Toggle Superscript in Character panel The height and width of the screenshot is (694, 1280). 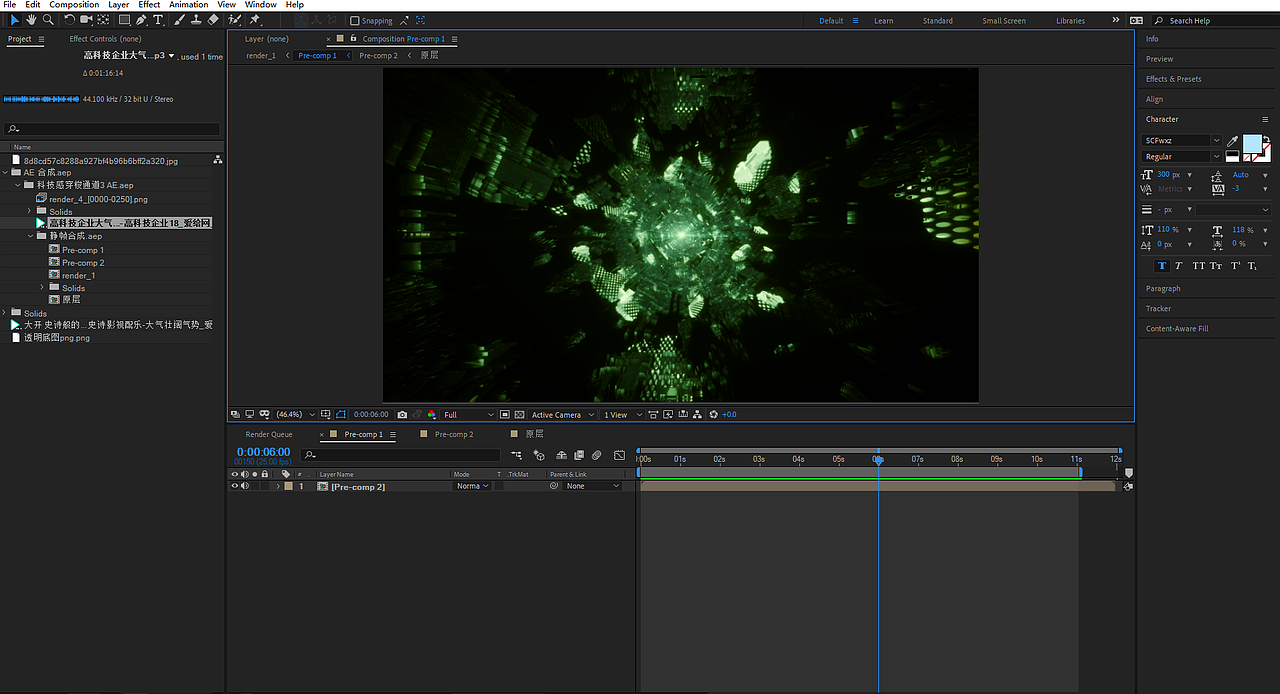click(x=1236, y=266)
